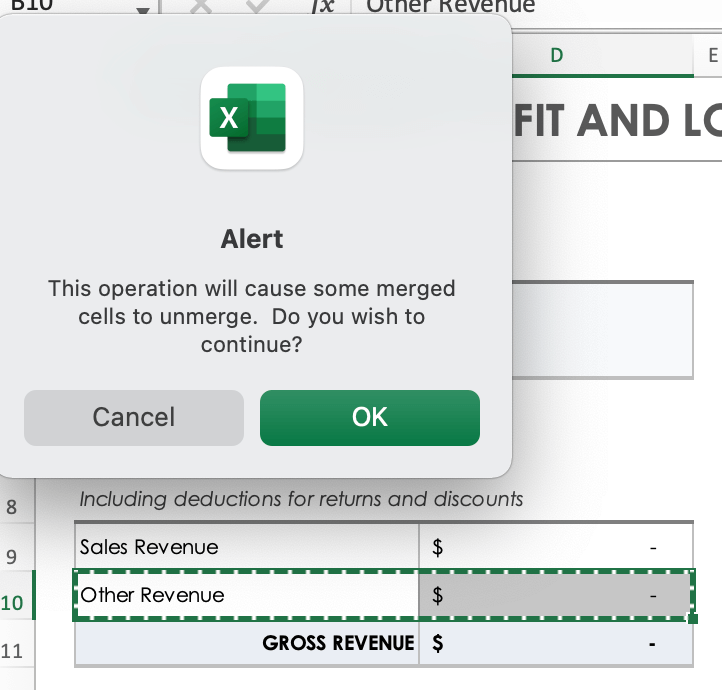Viewport: 722px width, 690px height.
Task: Click the 'Including deductions for returns' note cell
Action: 300,499
